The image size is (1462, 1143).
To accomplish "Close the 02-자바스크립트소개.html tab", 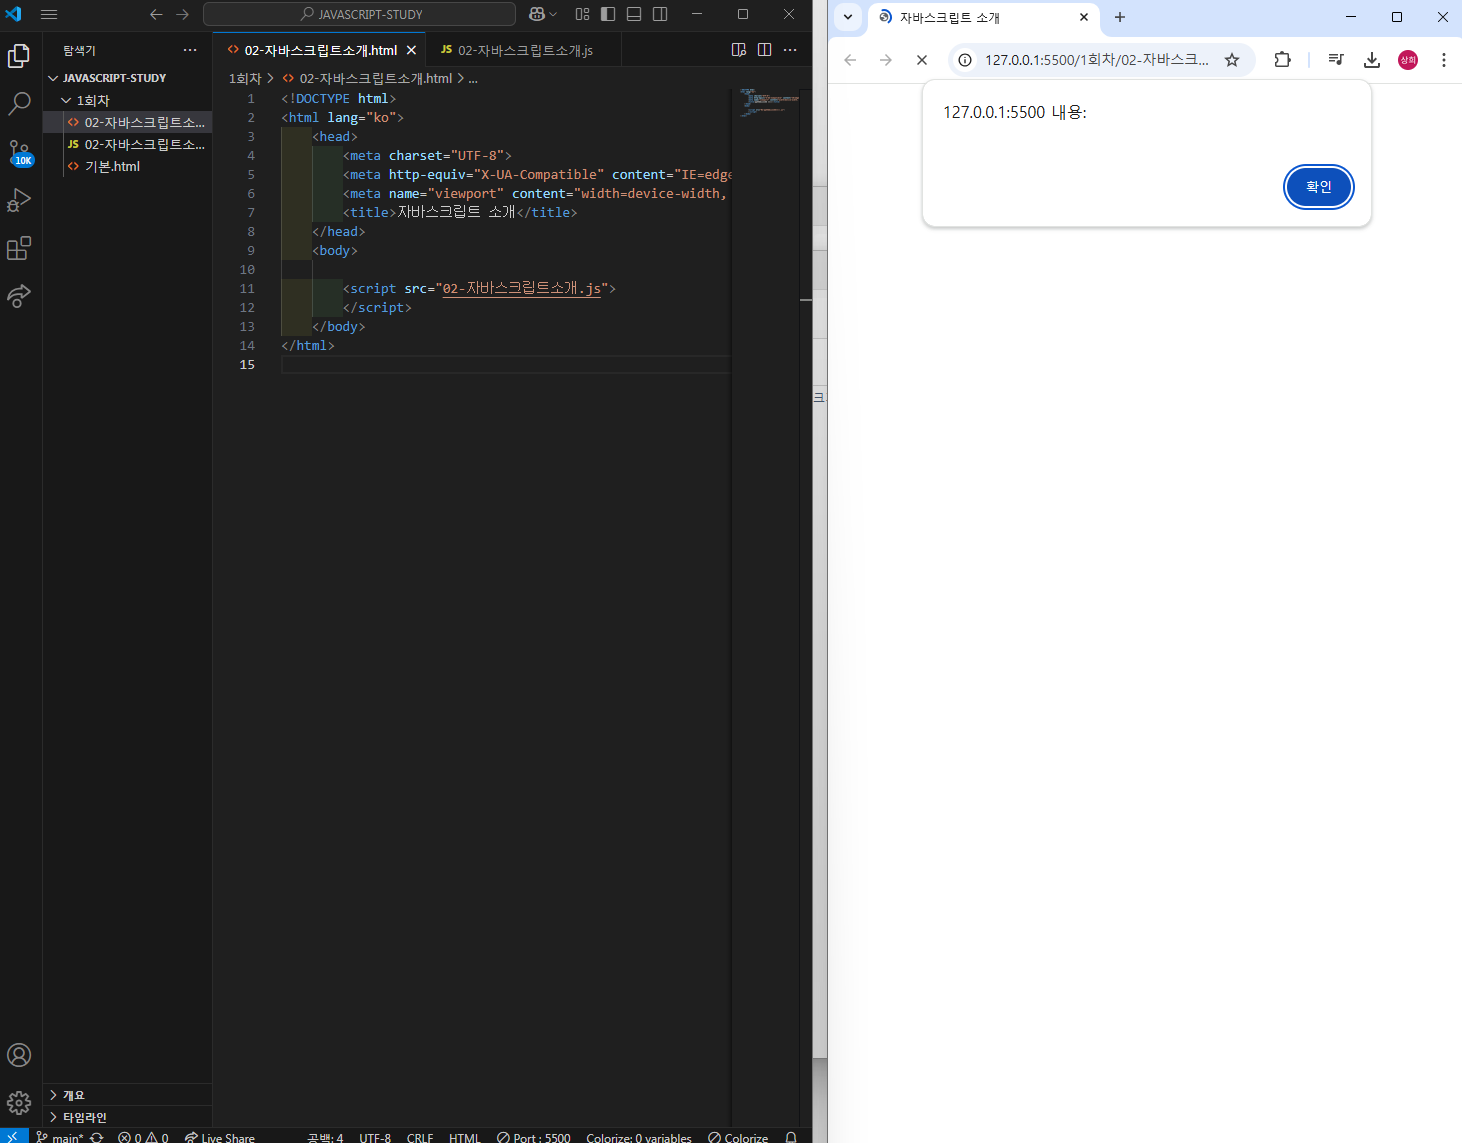I will coord(411,50).
